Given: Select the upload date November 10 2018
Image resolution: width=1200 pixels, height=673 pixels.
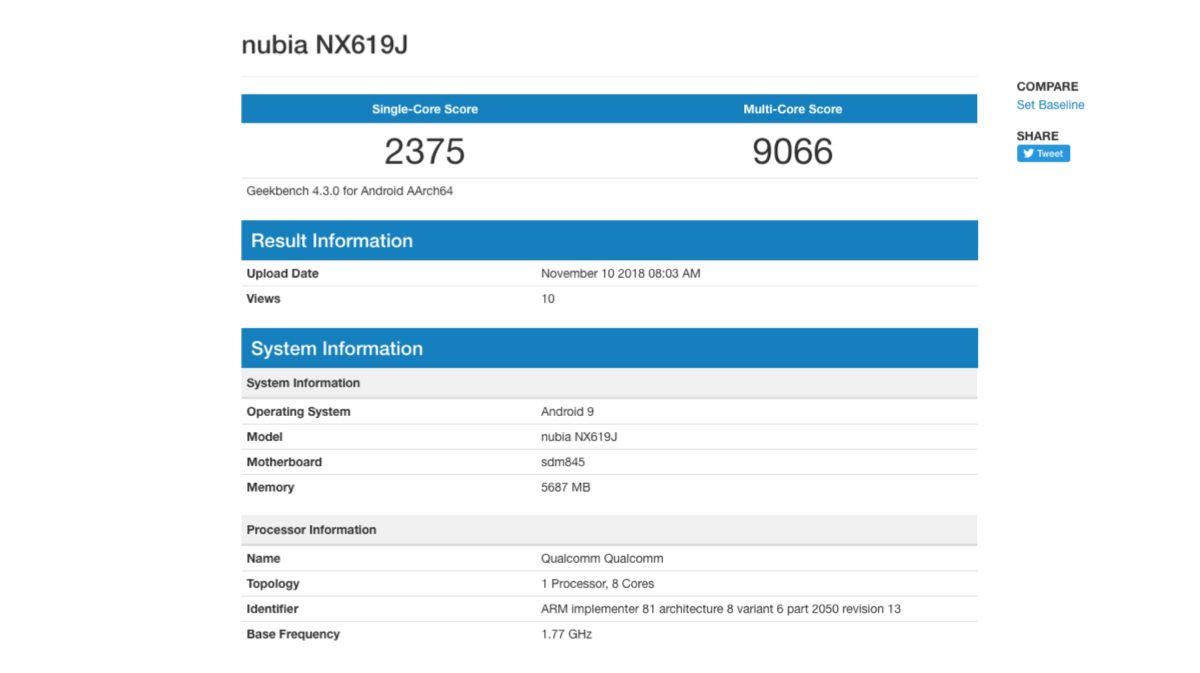Looking at the screenshot, I should pos(620,273).
